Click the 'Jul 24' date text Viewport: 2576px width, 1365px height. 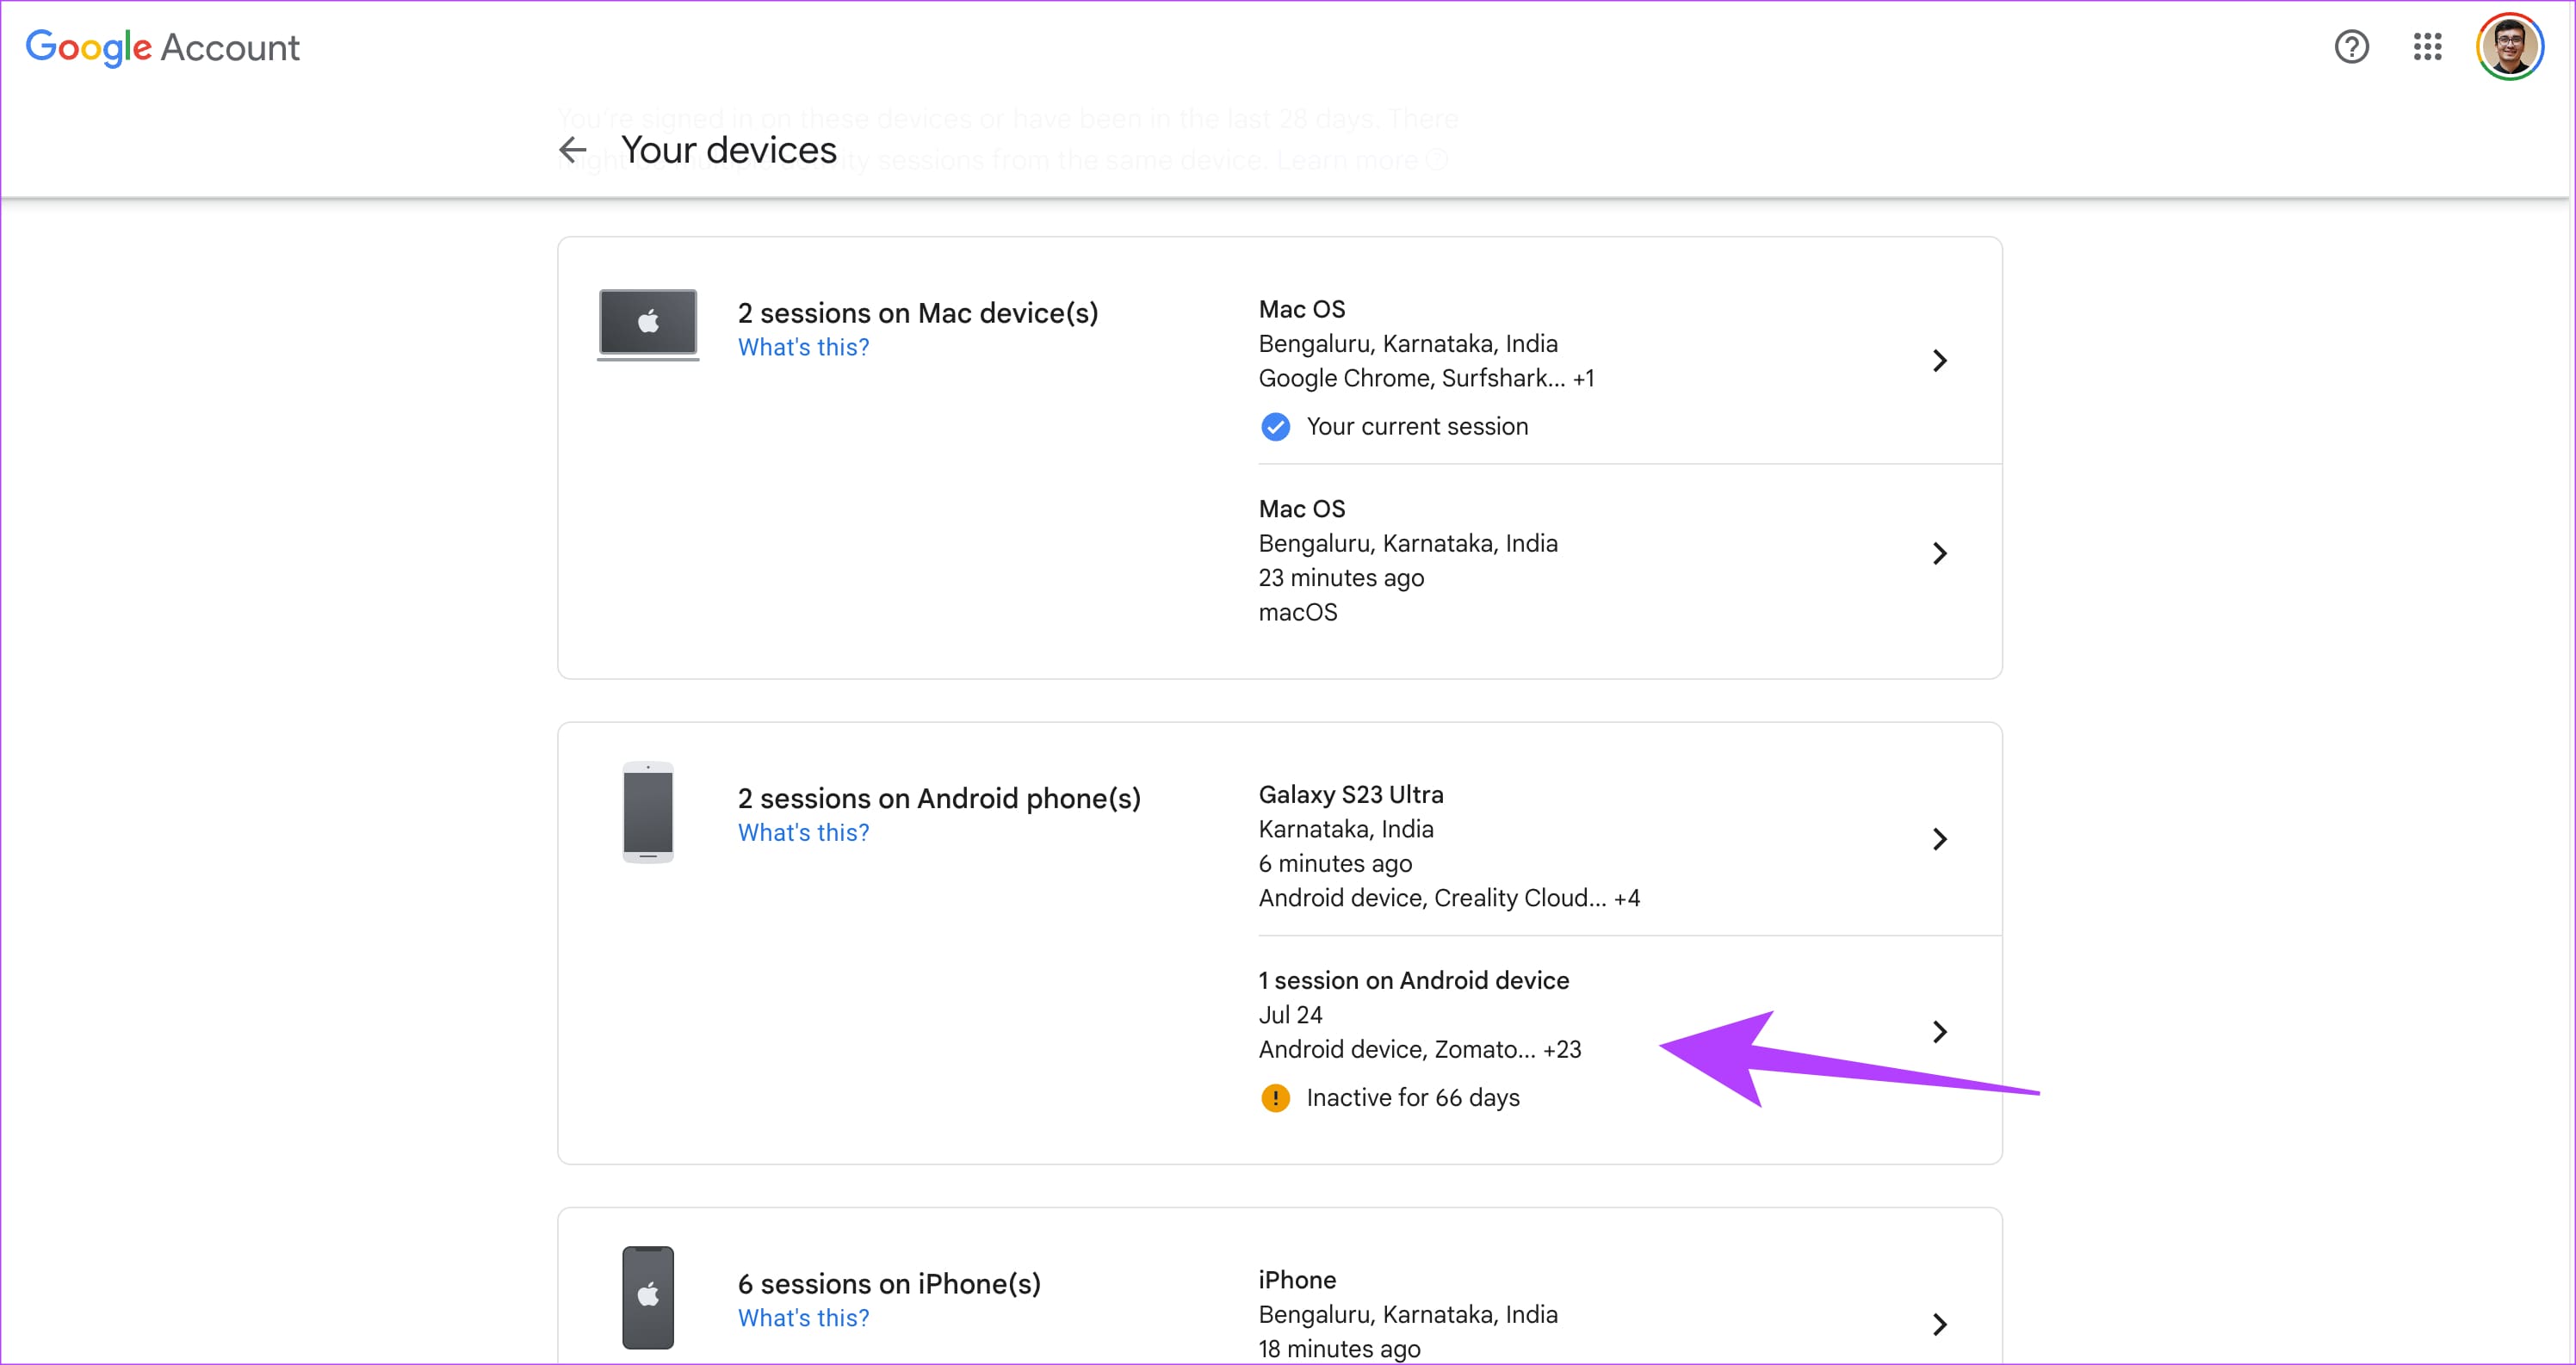(1290, 1015)
